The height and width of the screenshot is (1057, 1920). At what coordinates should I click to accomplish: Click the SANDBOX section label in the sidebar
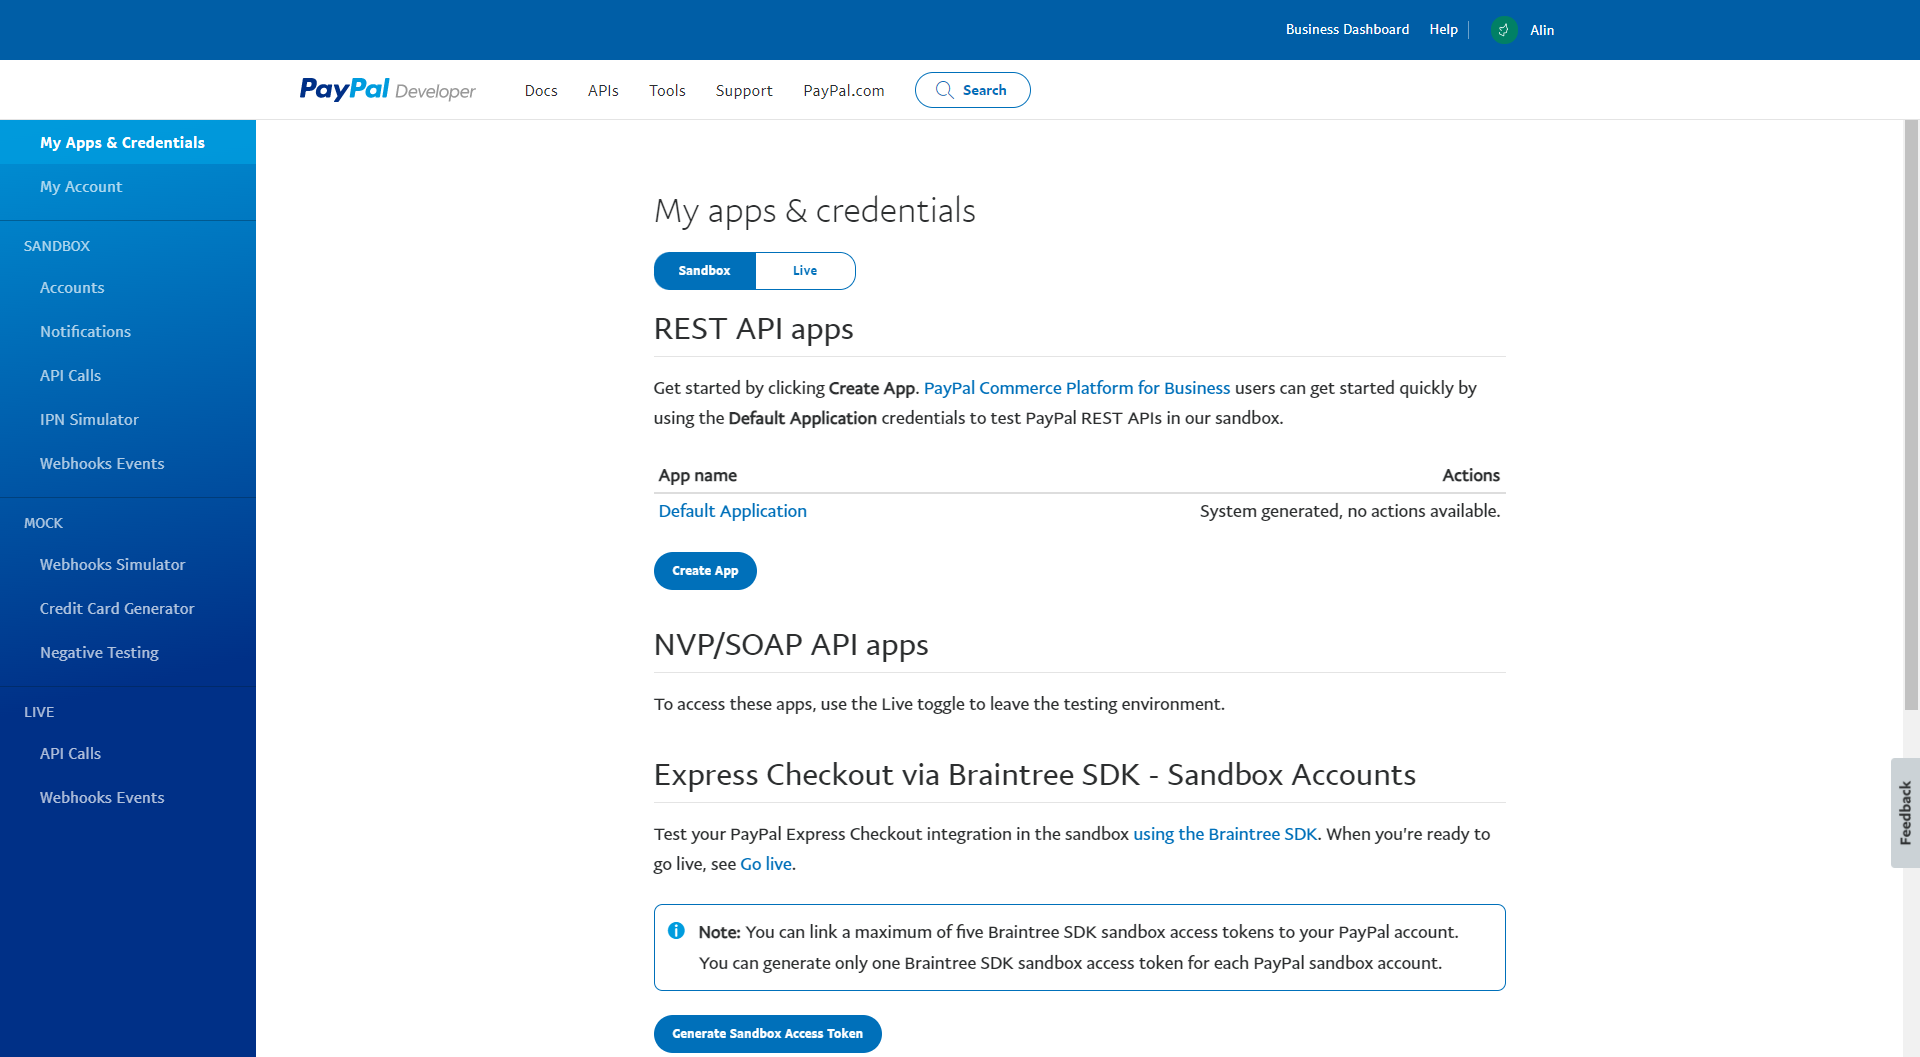pos(57,246)
